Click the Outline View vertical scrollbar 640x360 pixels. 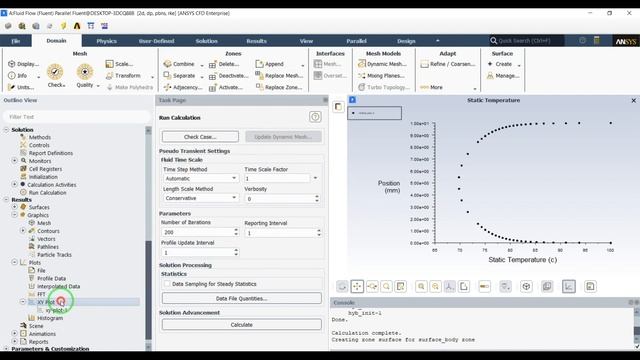149,238
